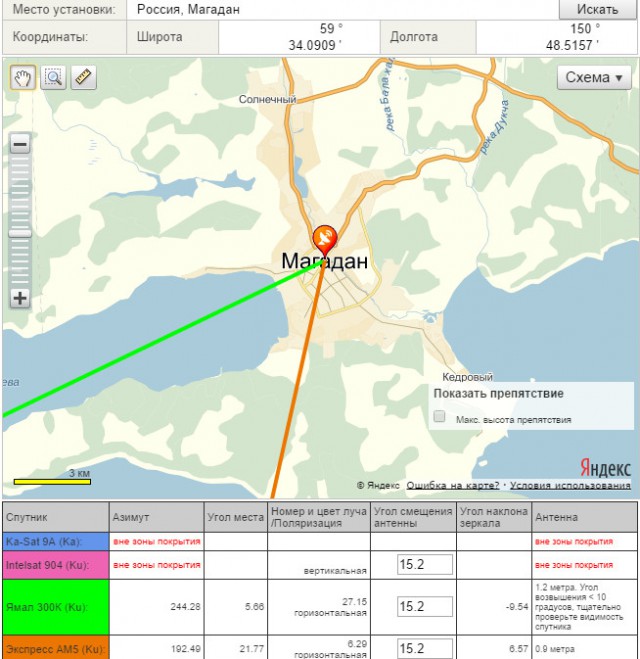
Task: Click the blue Ka-Sat 9A (Ka) cell
Action: 55,541
